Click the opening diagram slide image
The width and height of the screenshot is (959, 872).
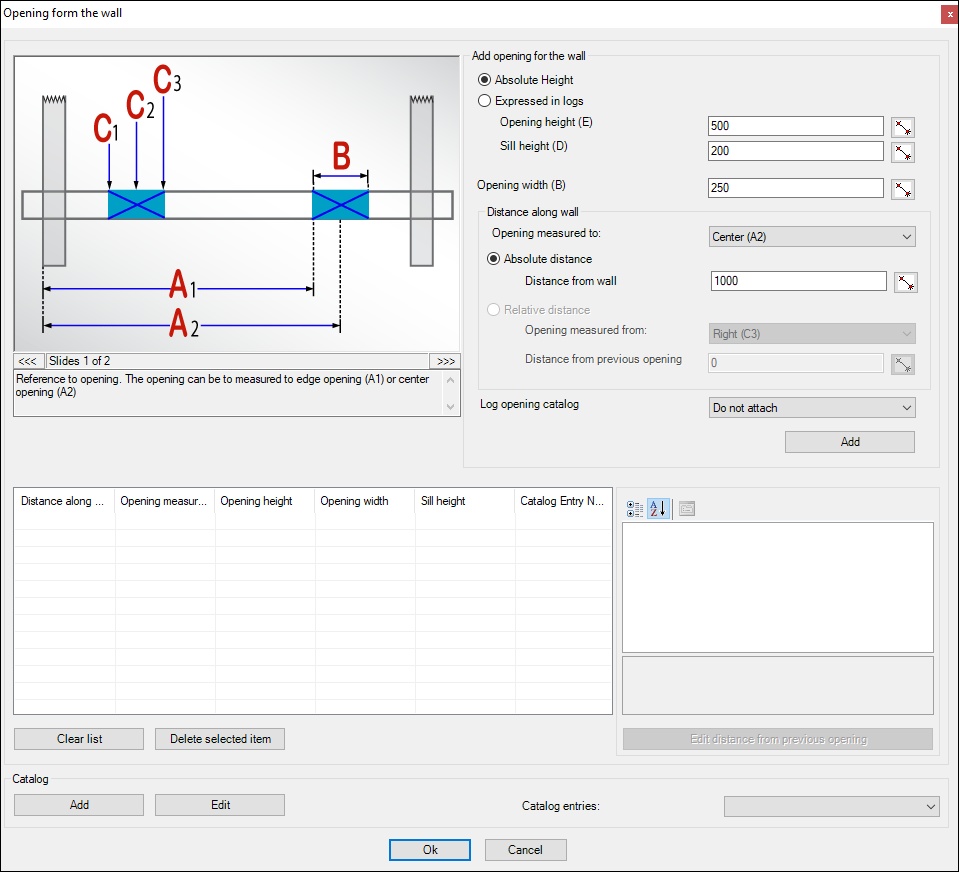[237, 204]
